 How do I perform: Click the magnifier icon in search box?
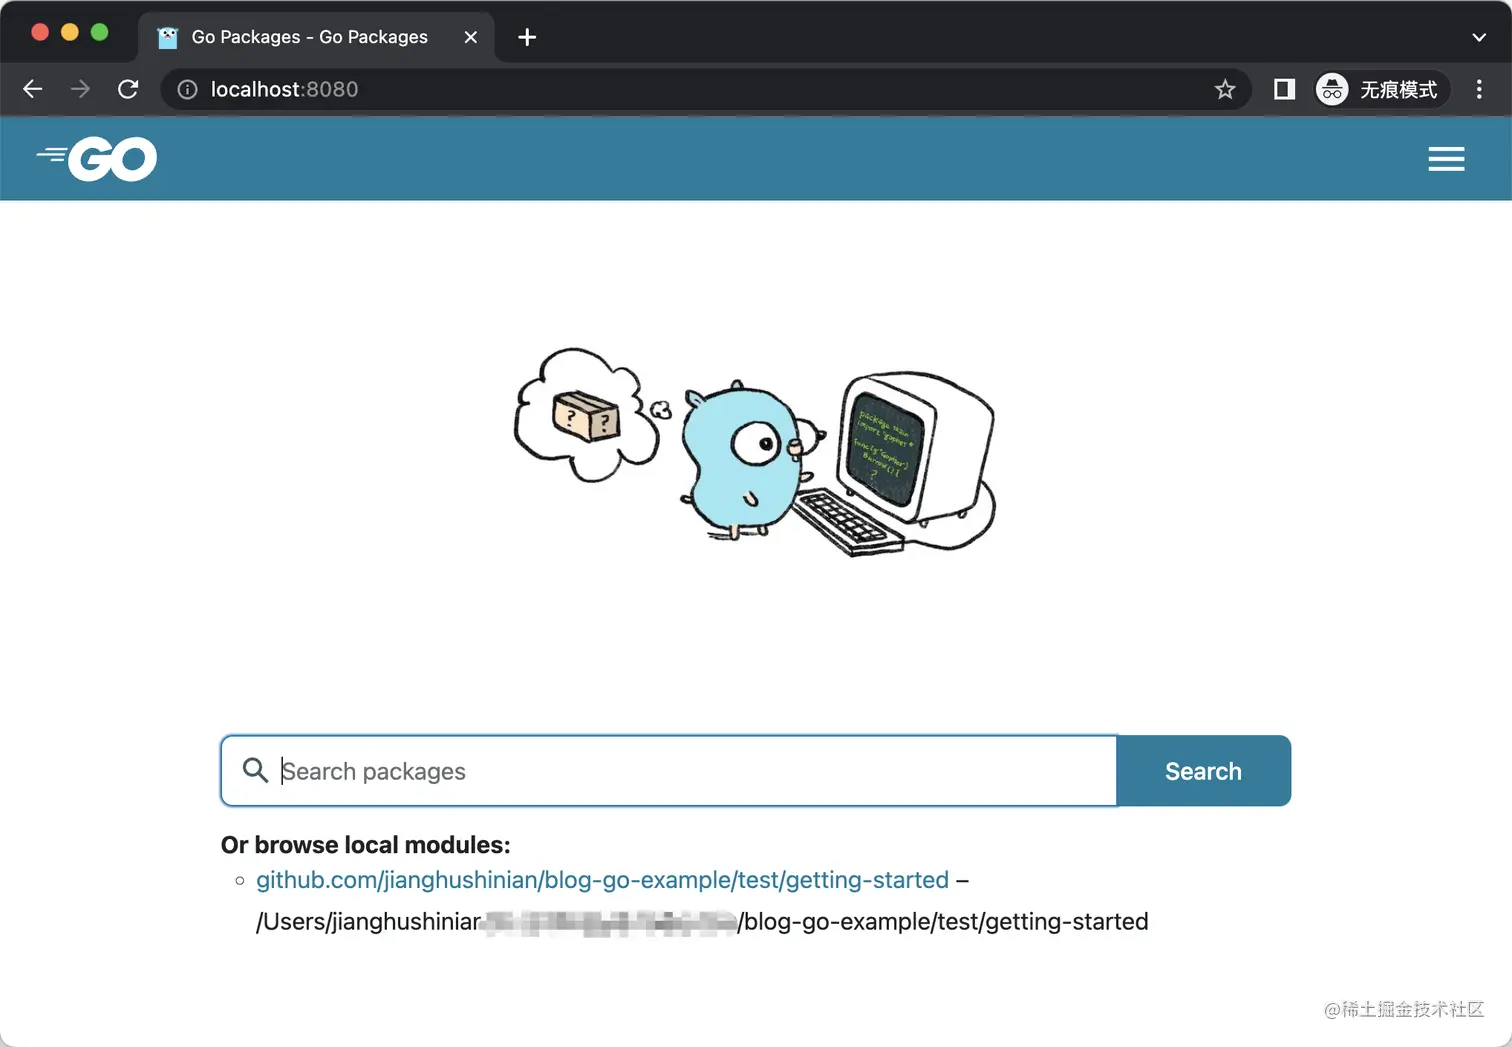coord(255,770)
